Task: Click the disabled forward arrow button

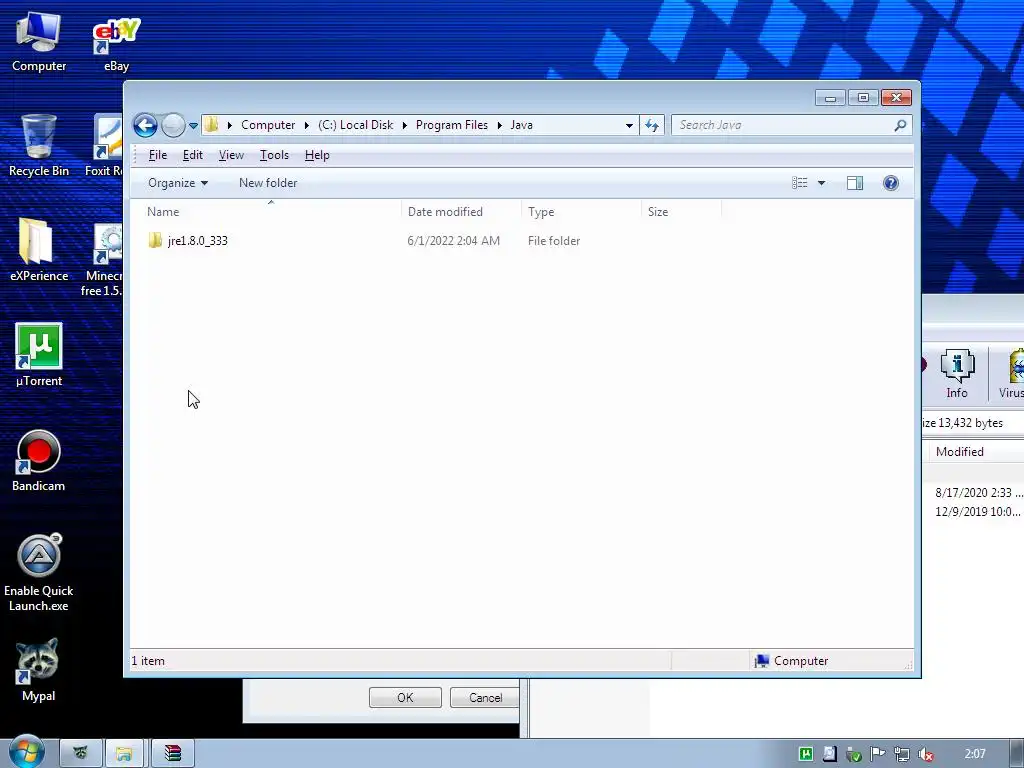Action: coord(173,125)
